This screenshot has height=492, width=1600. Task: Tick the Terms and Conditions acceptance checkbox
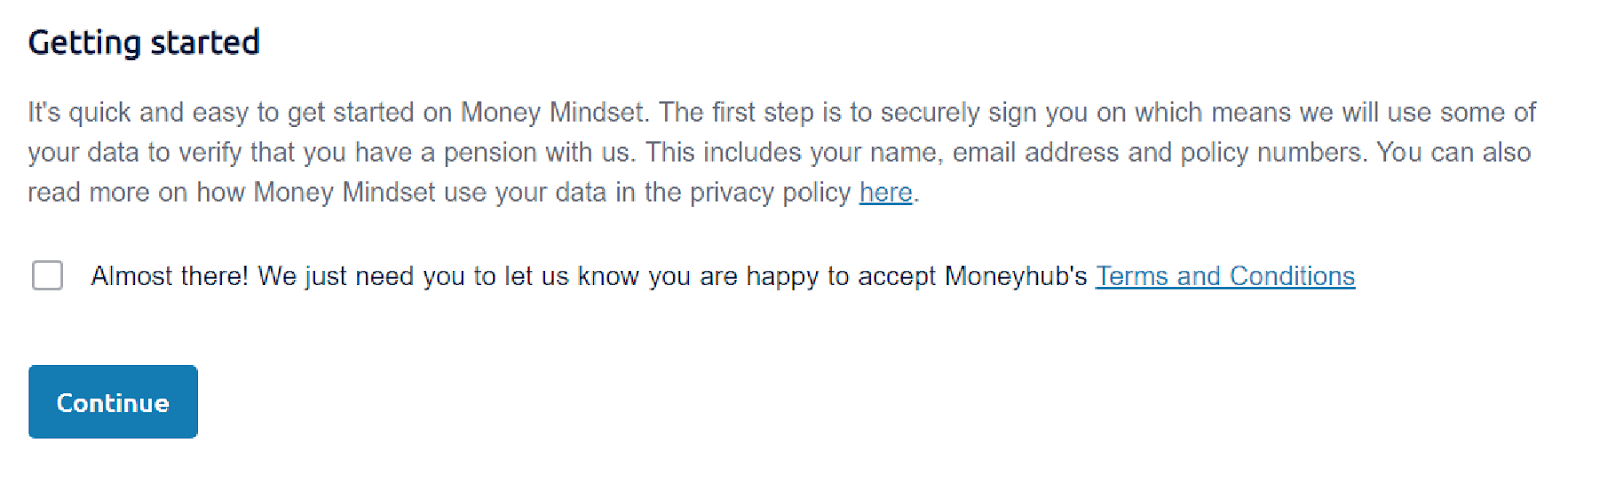(47, 275)
